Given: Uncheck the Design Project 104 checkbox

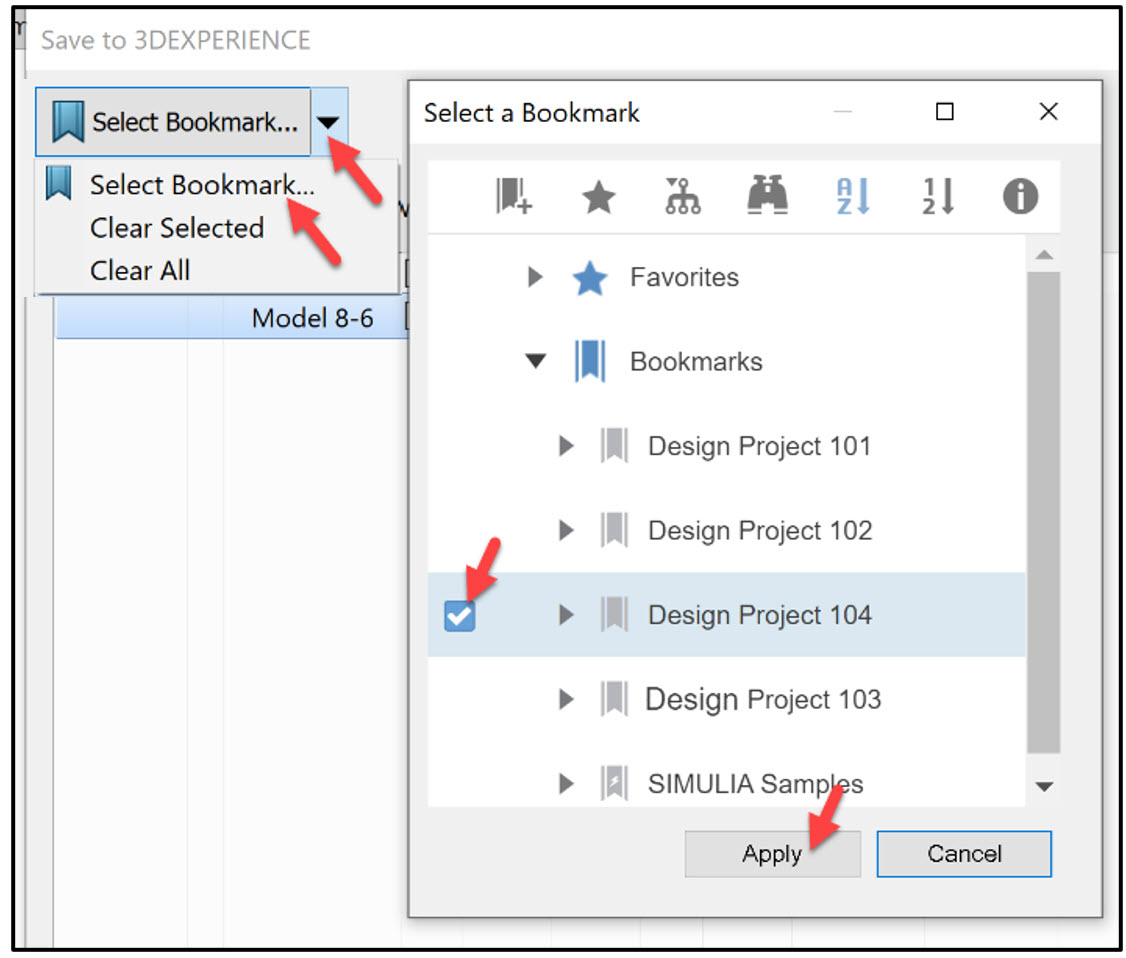Looking at the screenshot, I should tap(458, 616).
